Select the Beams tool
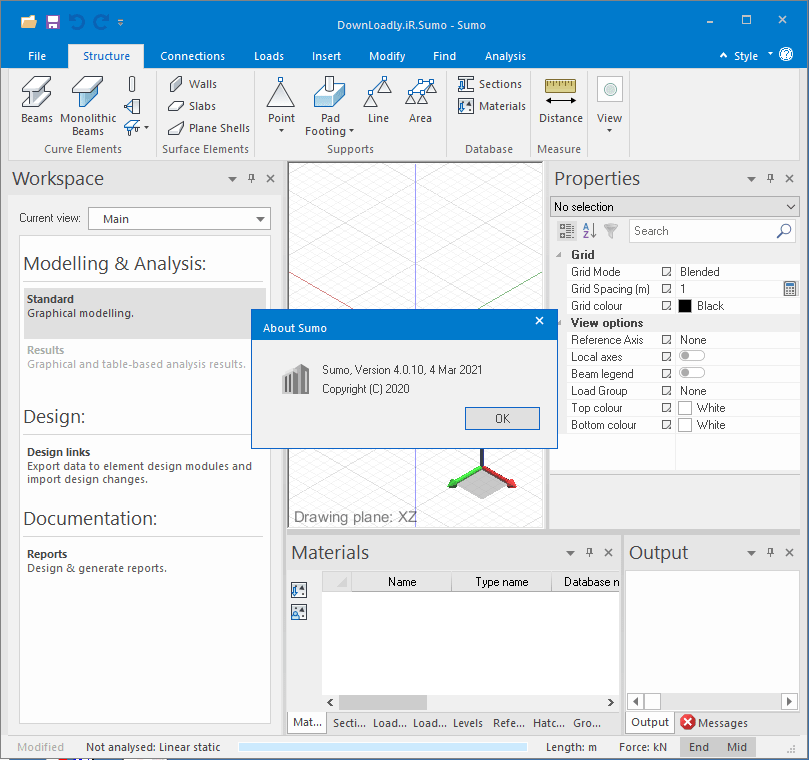 (x=37, y=101)
